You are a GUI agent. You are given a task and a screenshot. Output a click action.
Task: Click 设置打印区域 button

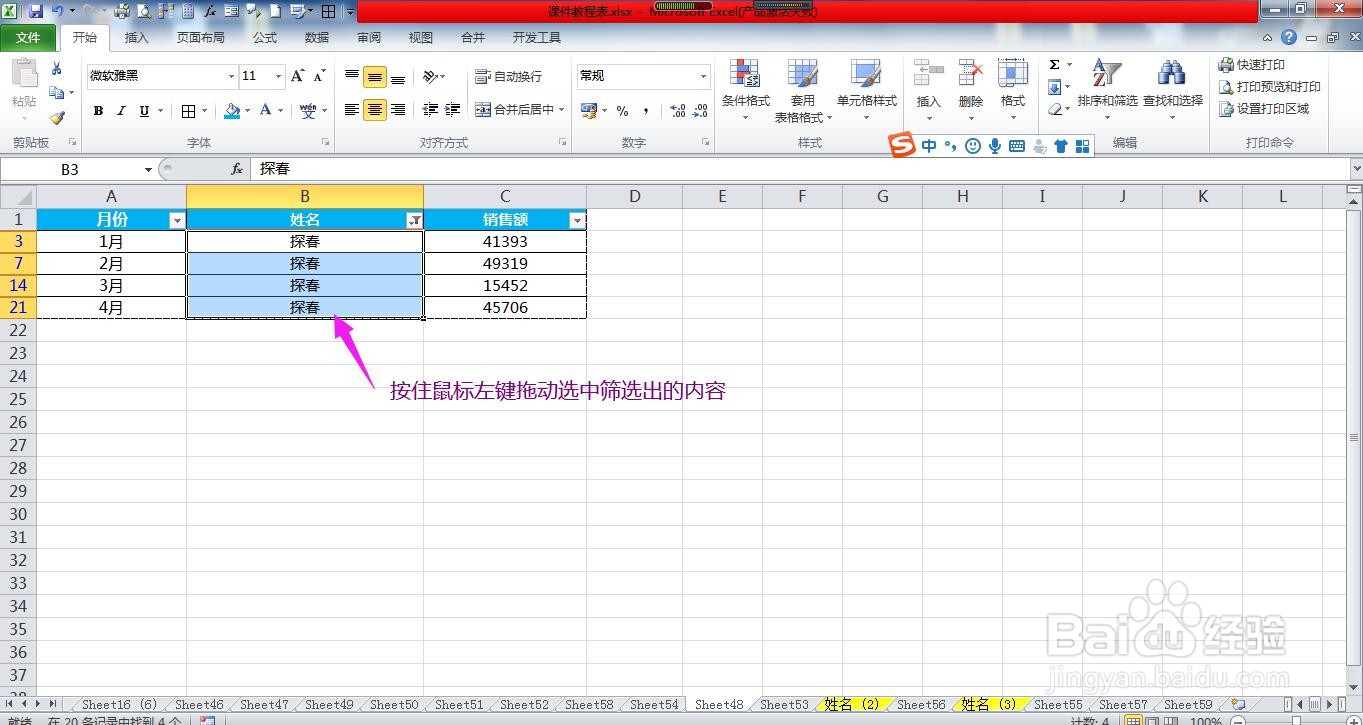pyautogui.click(x=1263, y=109)
